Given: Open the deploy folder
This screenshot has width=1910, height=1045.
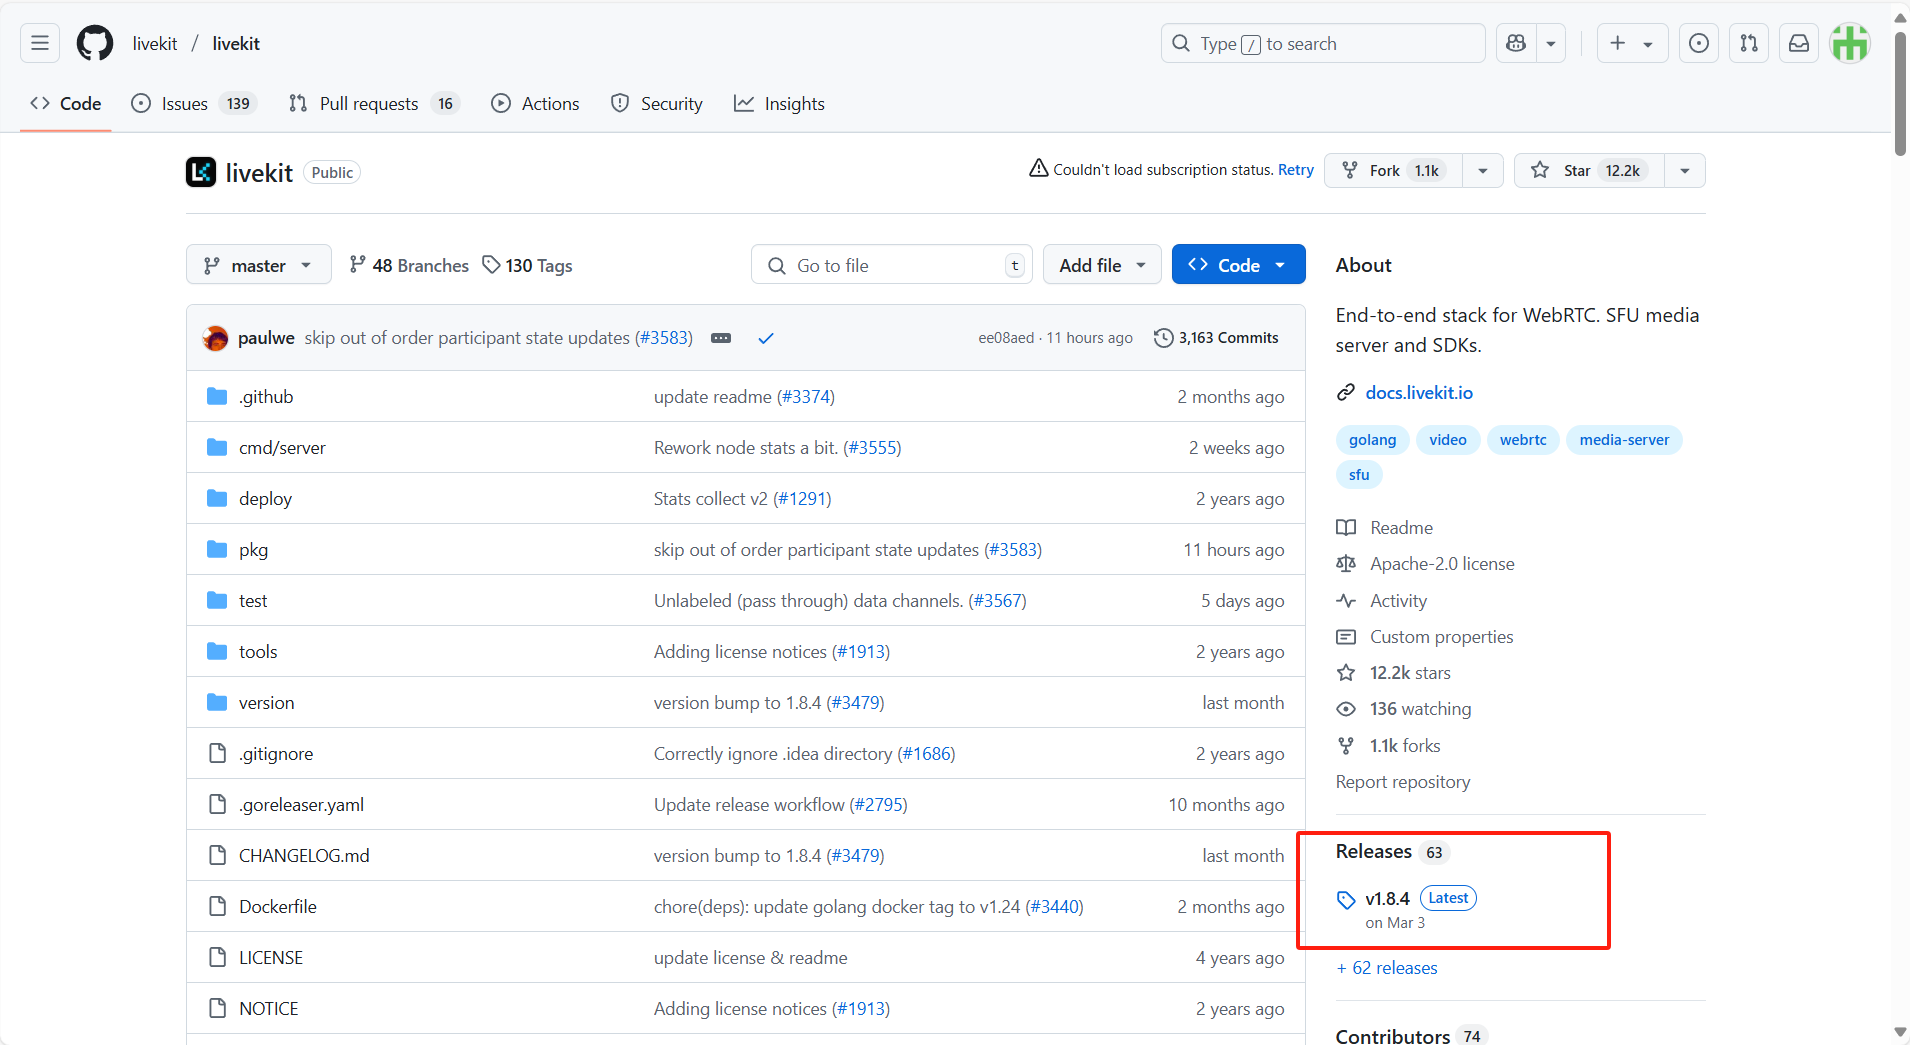Looking at the screenshot, I should [x=265, y=499].
